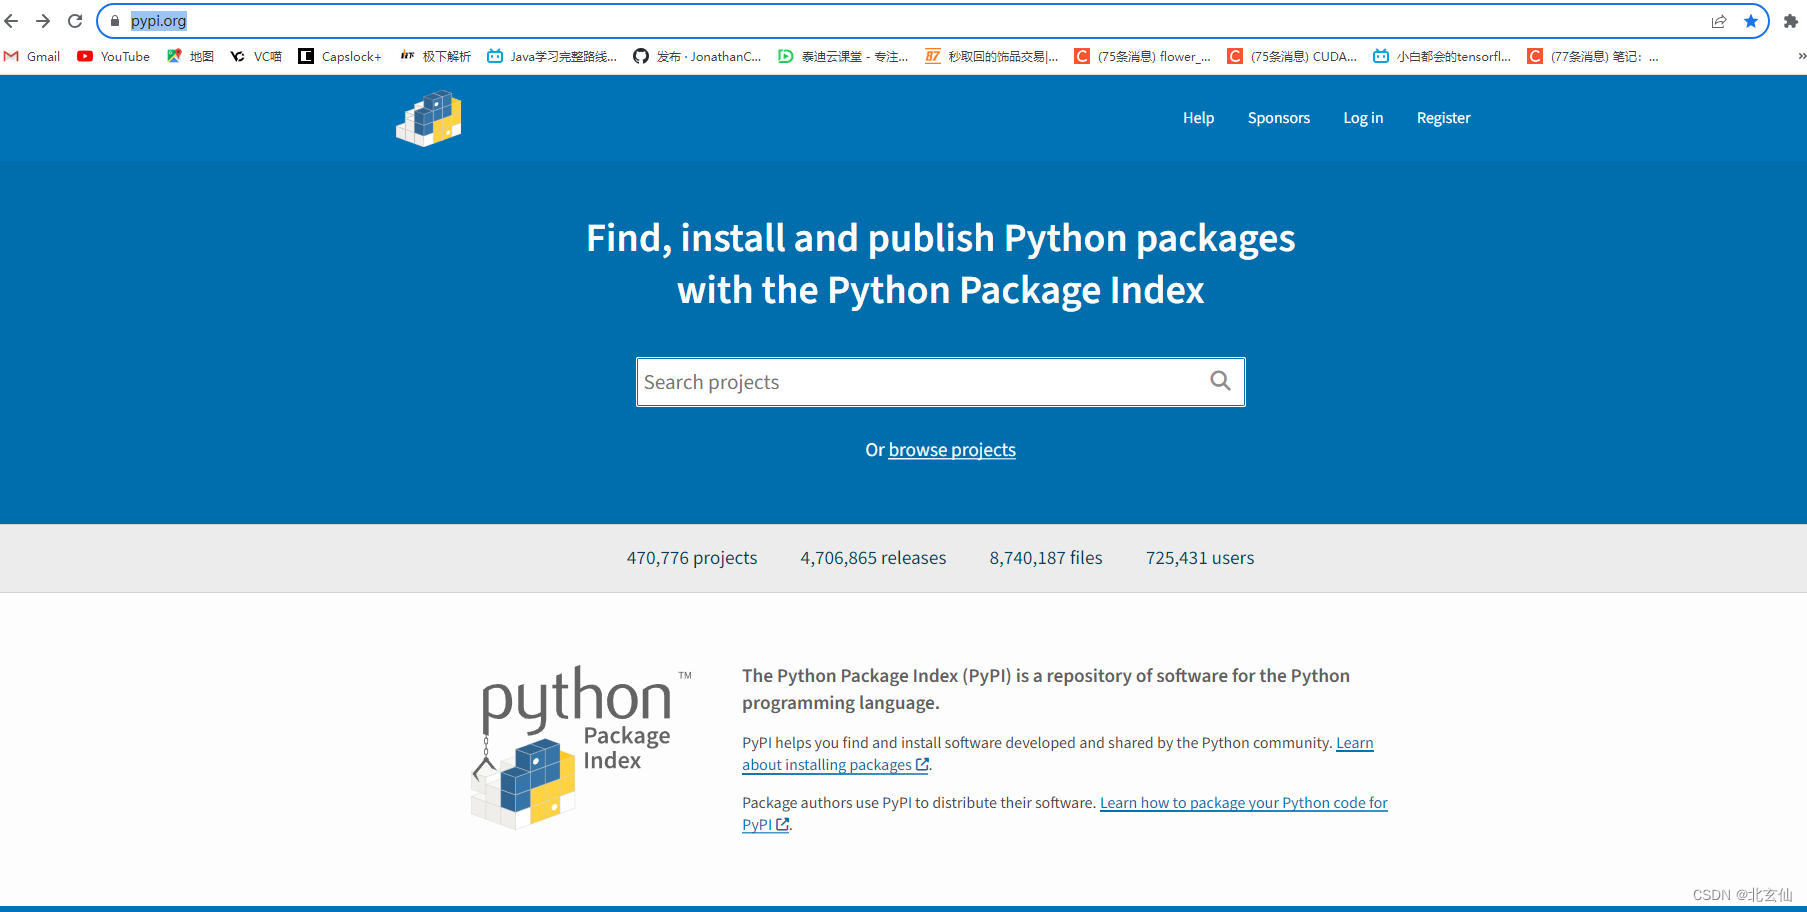Click the share icon in address bar
Image resolution: width=1807 pixels, height=912 pixels.
(x=1719, y=21)
